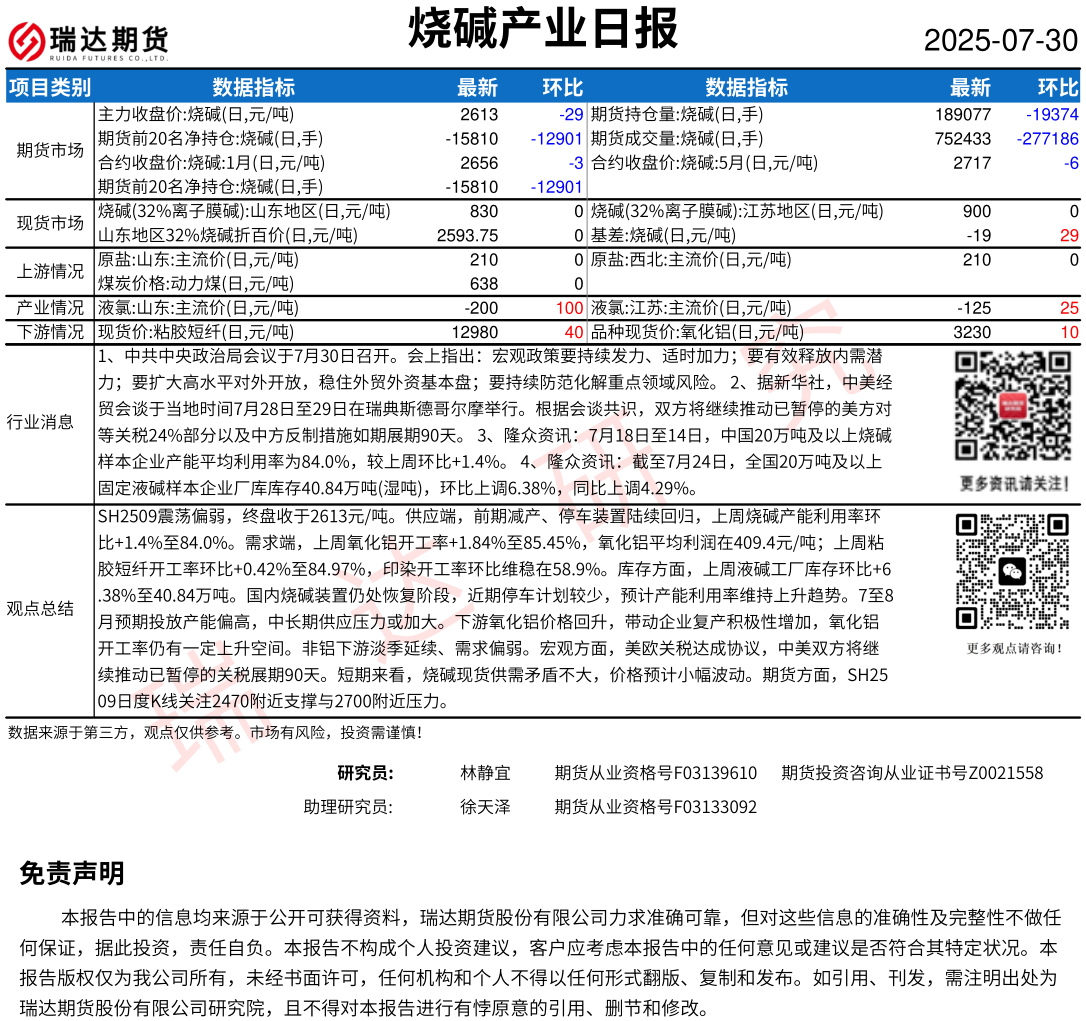The width and height of the screenshot is (1086, 1021).
Task: Click the 期货市场 category cell
Action: (x=50, y=150)
